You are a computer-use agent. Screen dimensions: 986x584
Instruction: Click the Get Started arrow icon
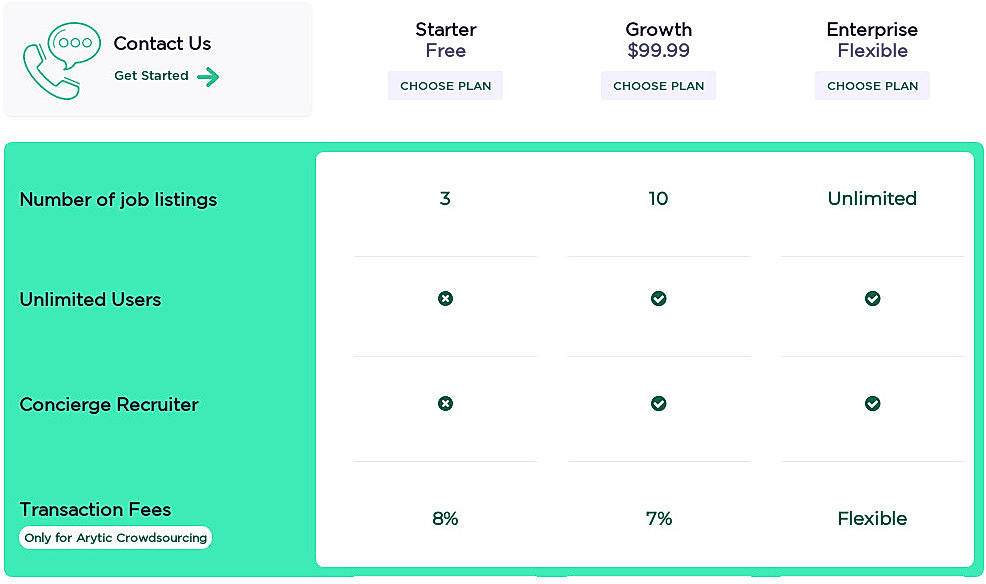tap(211, 76)
